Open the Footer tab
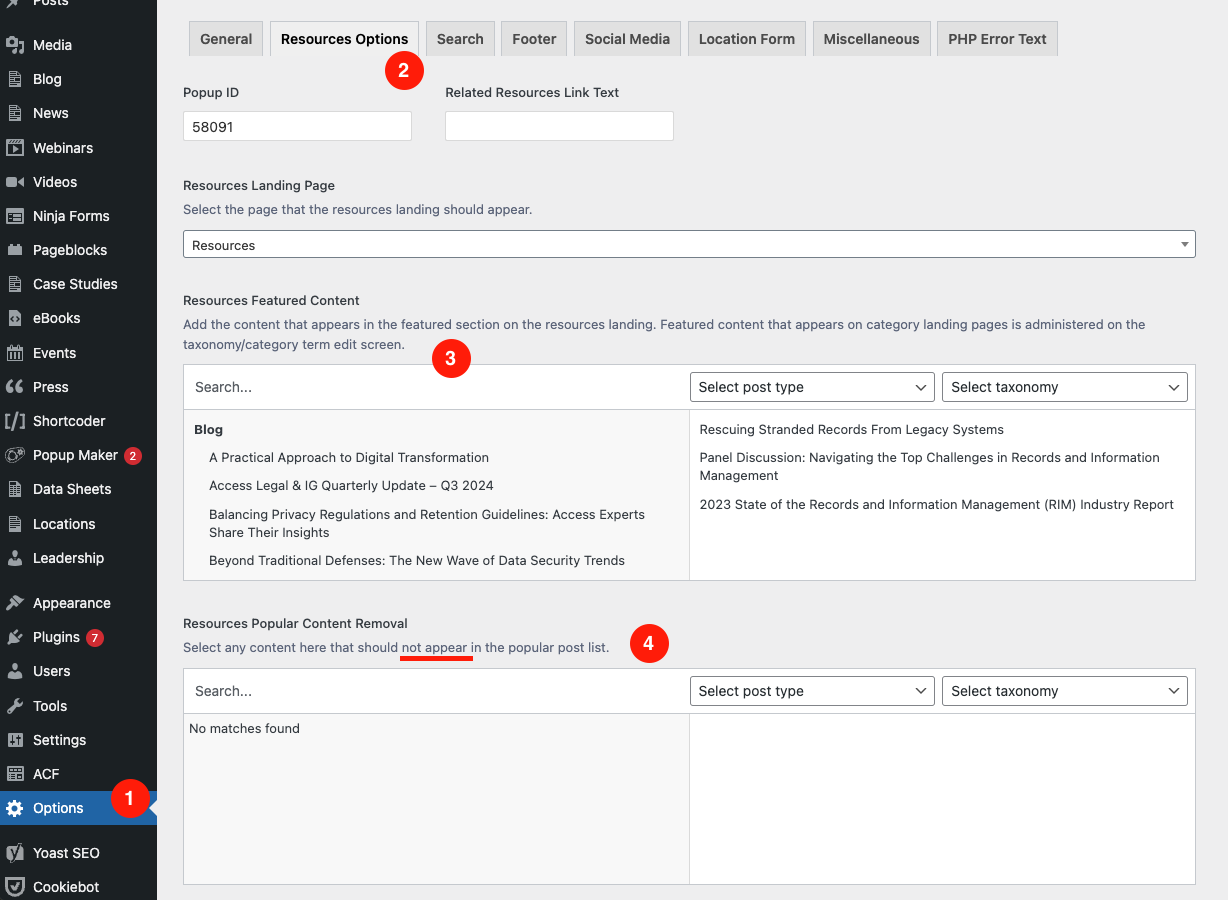The height and width of the screenshot is (900, 1228). 534,39
